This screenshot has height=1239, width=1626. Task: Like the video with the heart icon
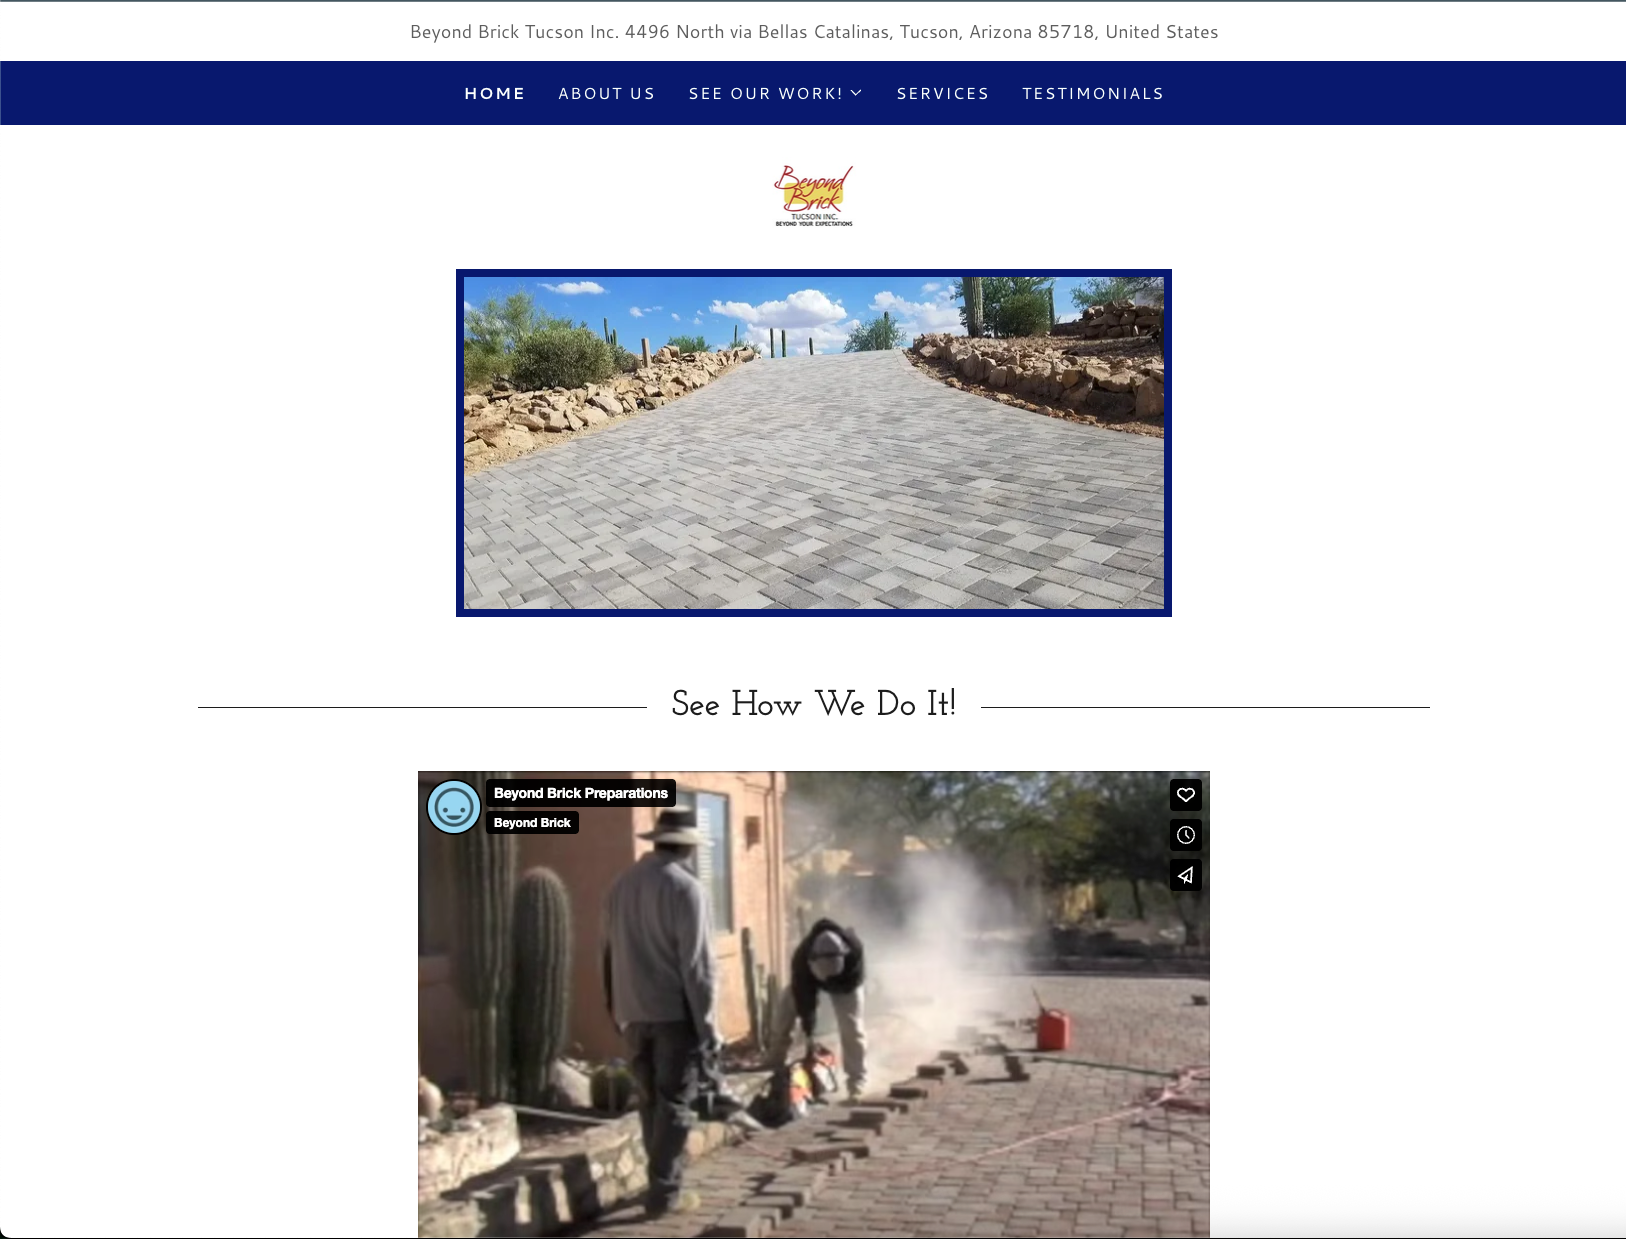click(x=1185, y=795)
